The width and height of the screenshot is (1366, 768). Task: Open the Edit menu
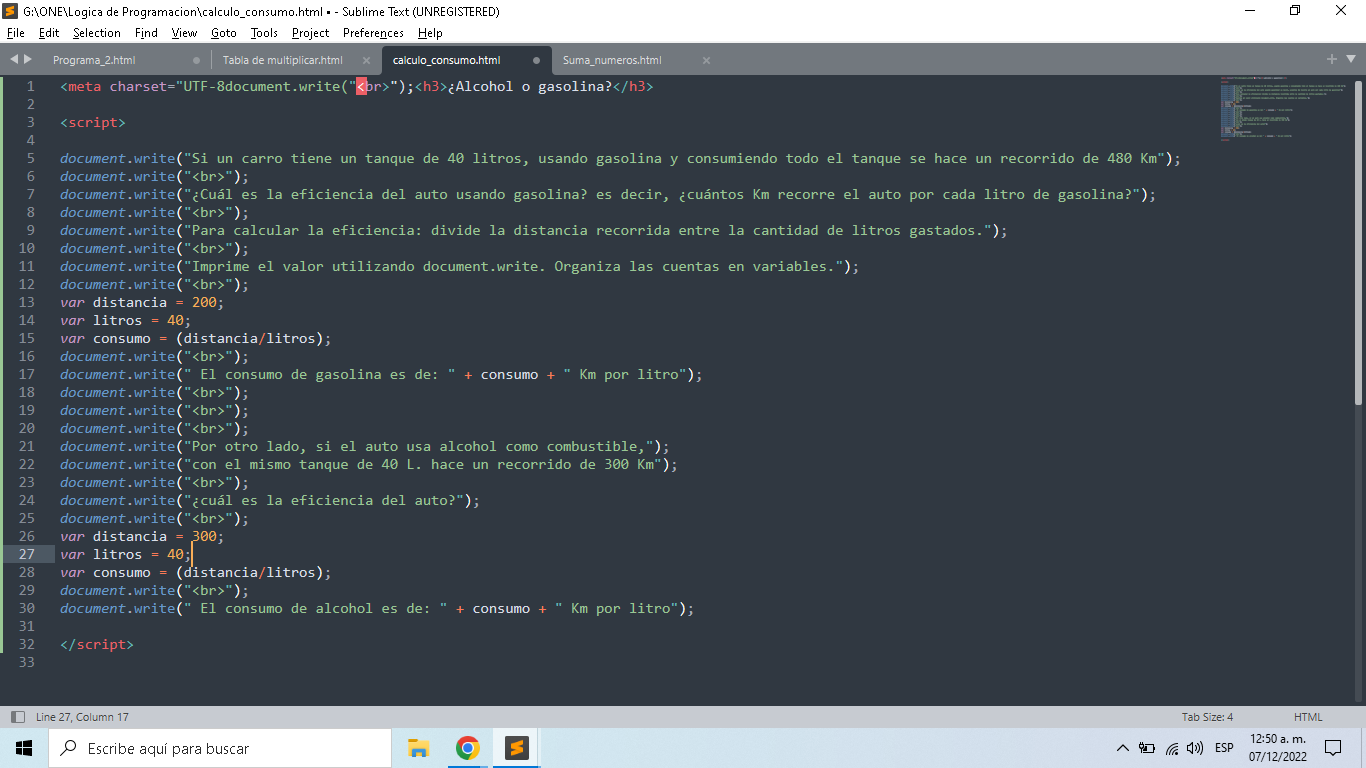(49, 33)
